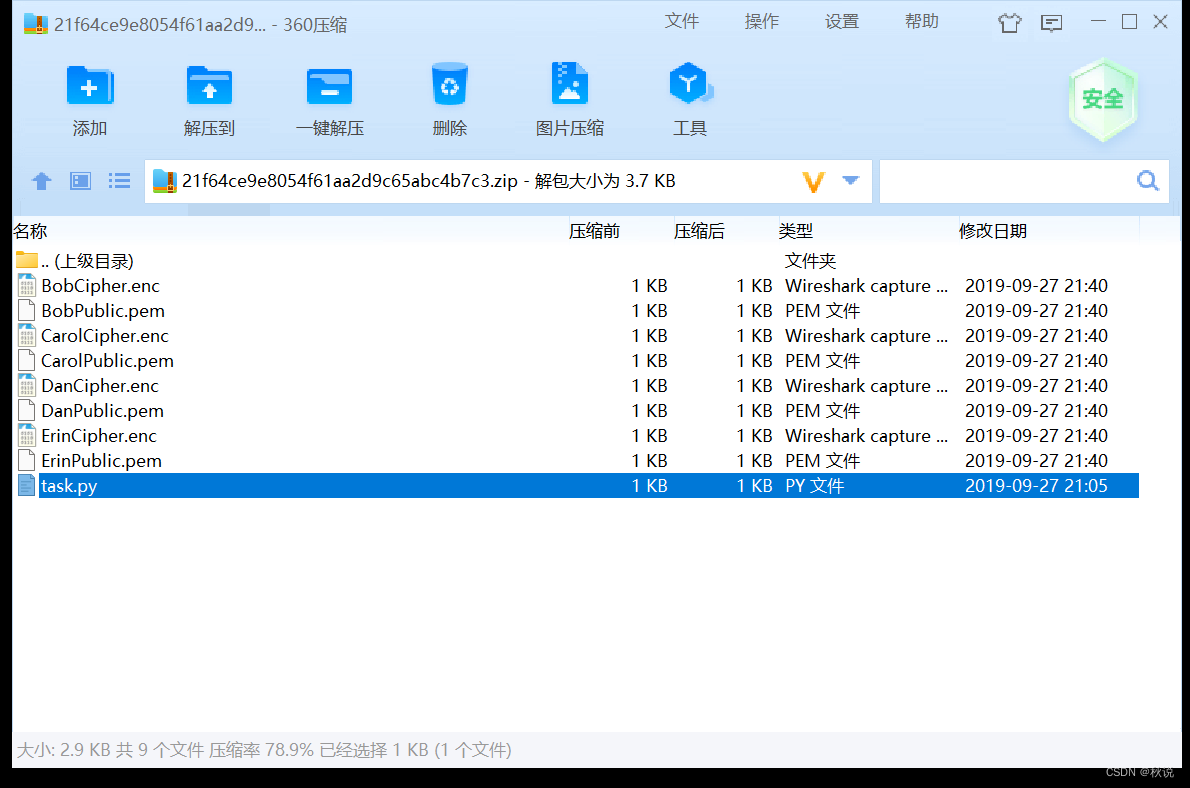Open the 图片压缩 image compression tool
Image resolution: width=1190 pixels, height=788 pixels.
[x=570, y=97]
